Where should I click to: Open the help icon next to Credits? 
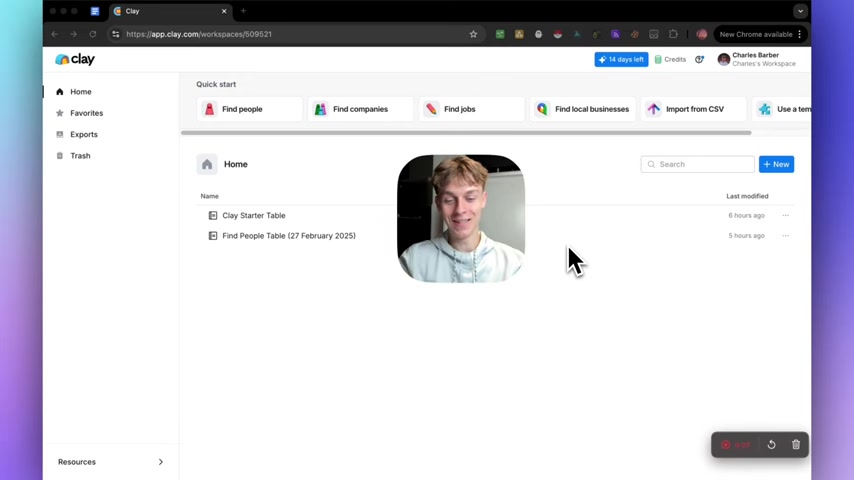pos(699,59)
